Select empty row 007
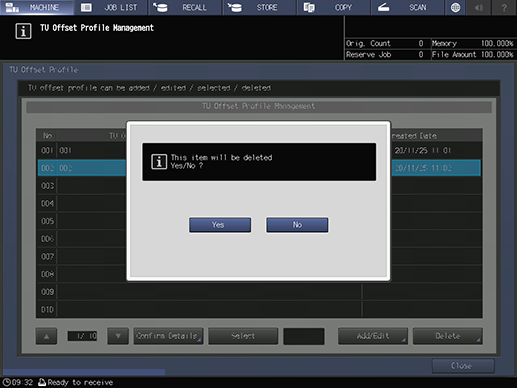The image size is (517, 388). tap(259, 256)
